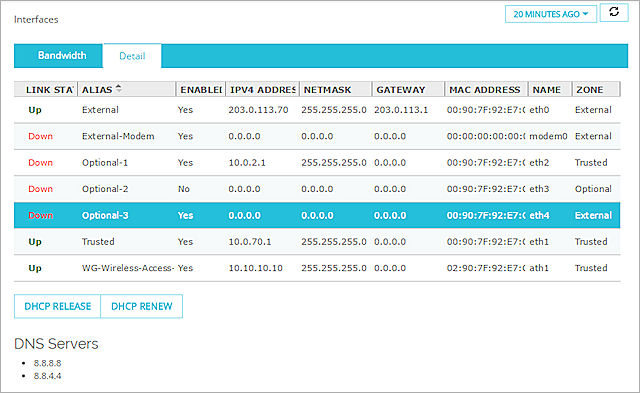Click the refresh icon button

pos(614,12)
